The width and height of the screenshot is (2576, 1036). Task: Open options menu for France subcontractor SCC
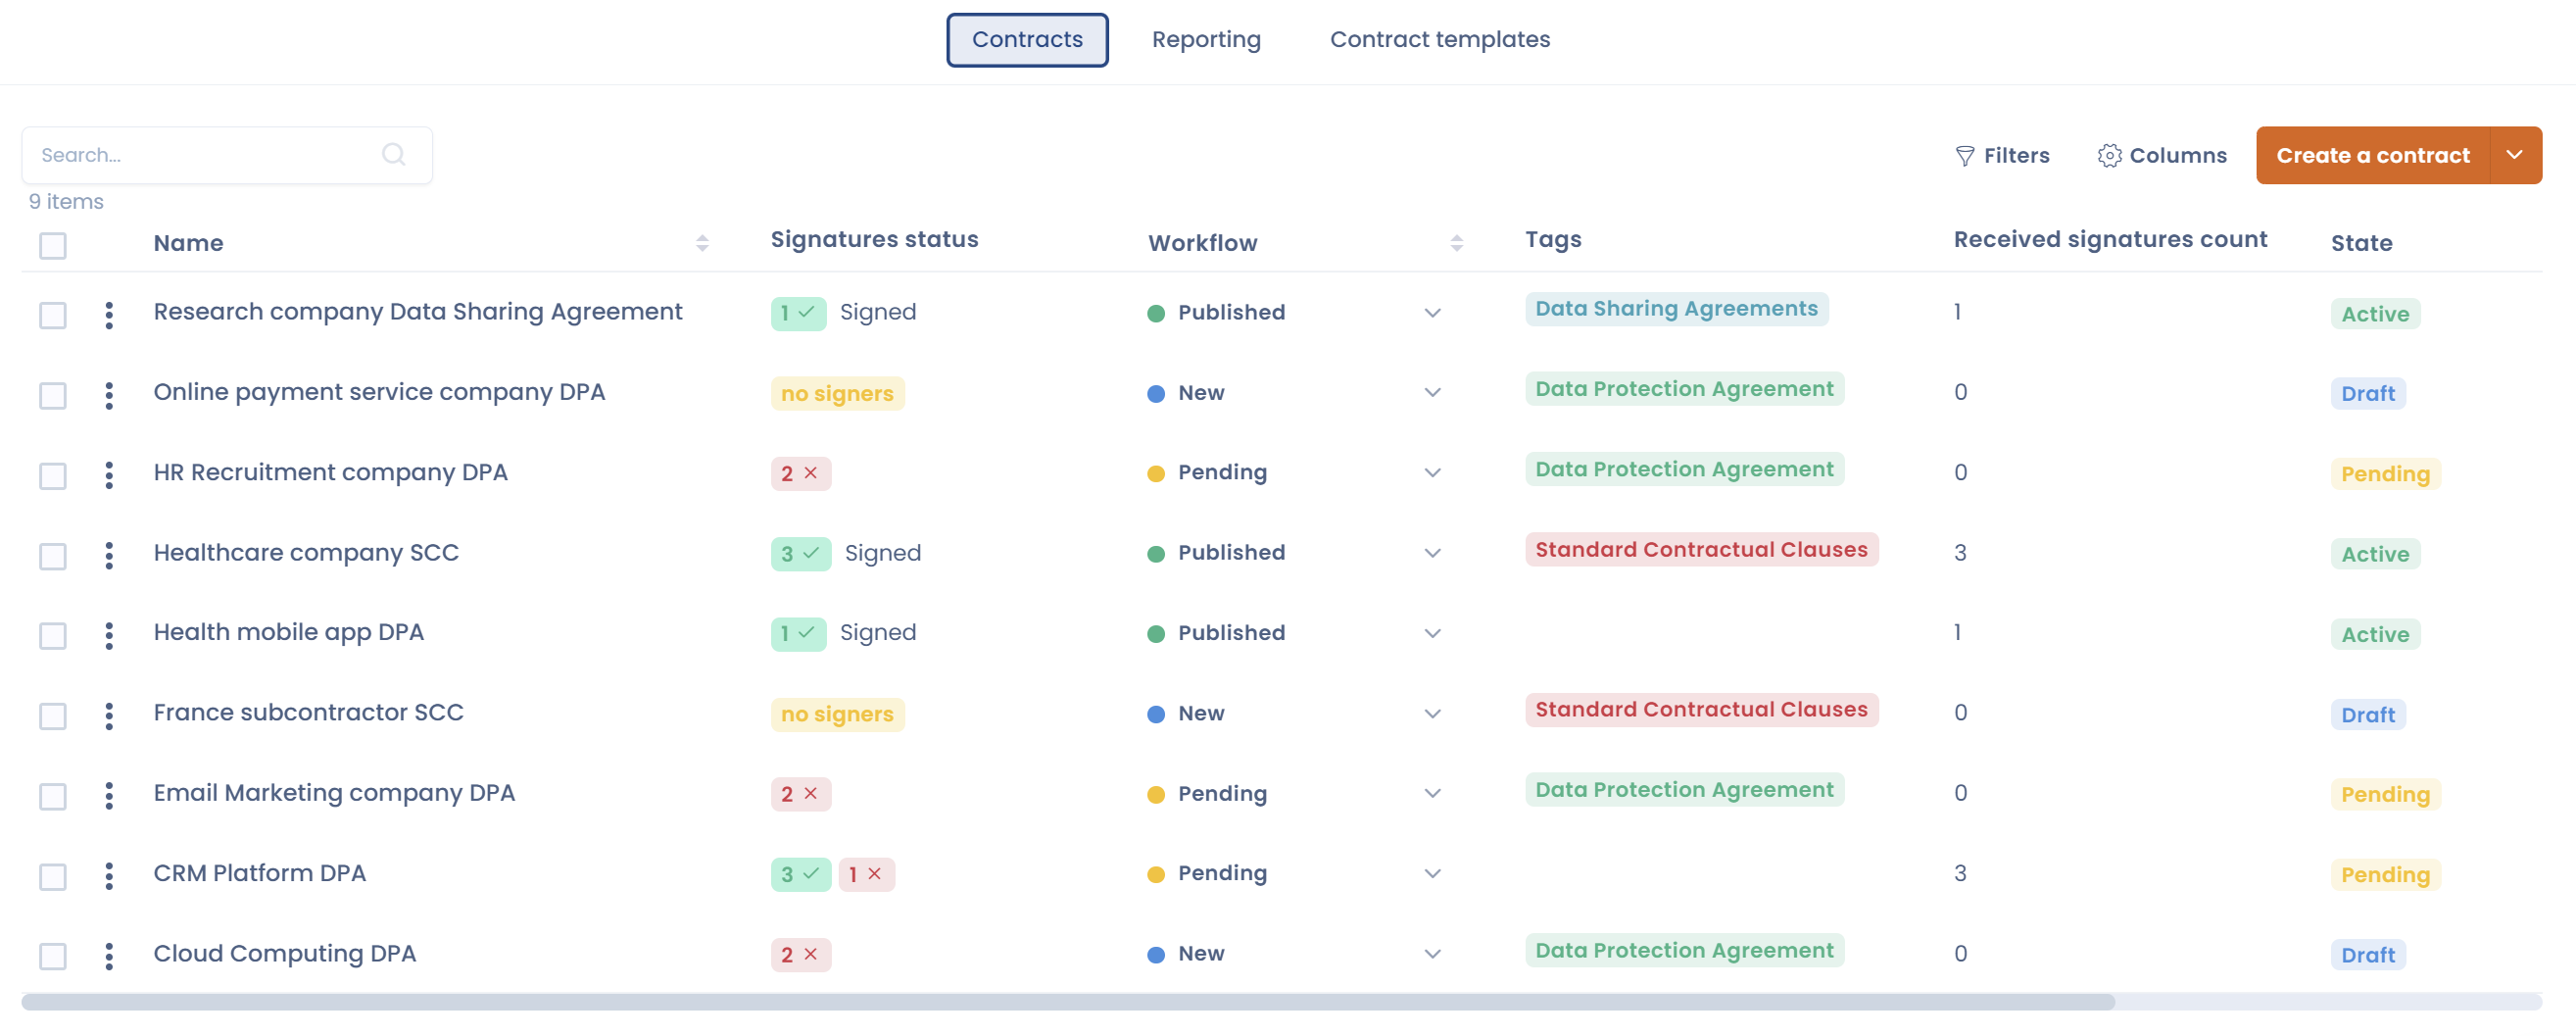[x=109, y=715]
